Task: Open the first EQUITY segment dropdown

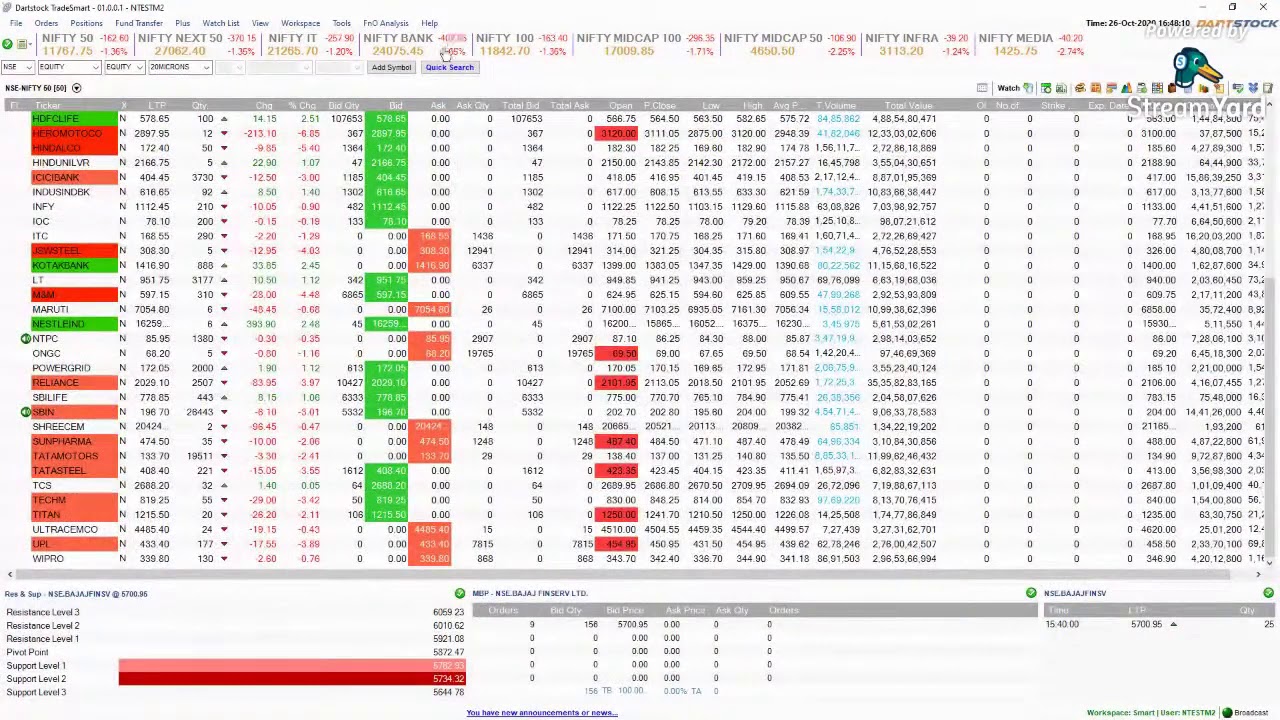Action: click(68, 67)
